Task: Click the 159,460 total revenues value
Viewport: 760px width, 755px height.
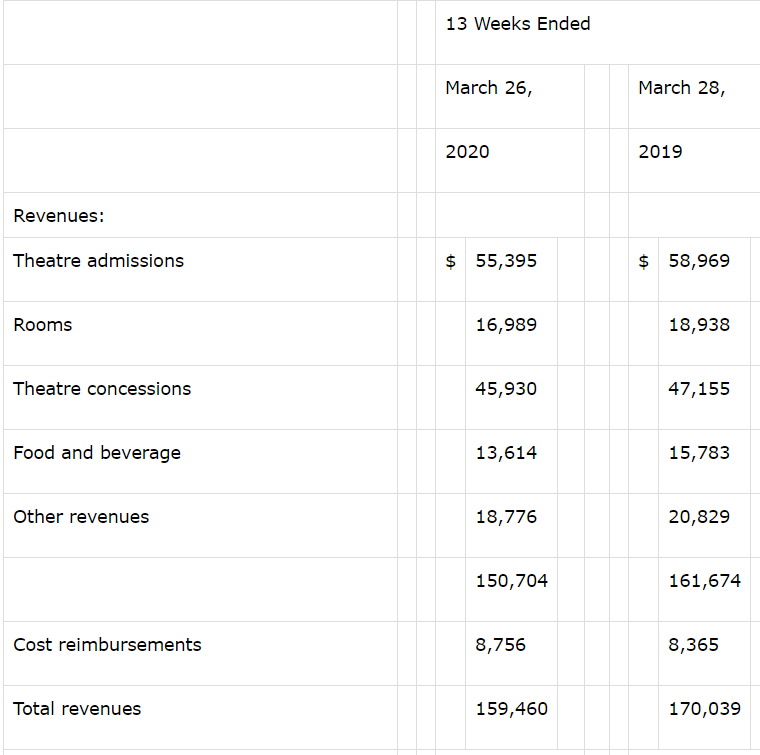Action: [511, 708]
